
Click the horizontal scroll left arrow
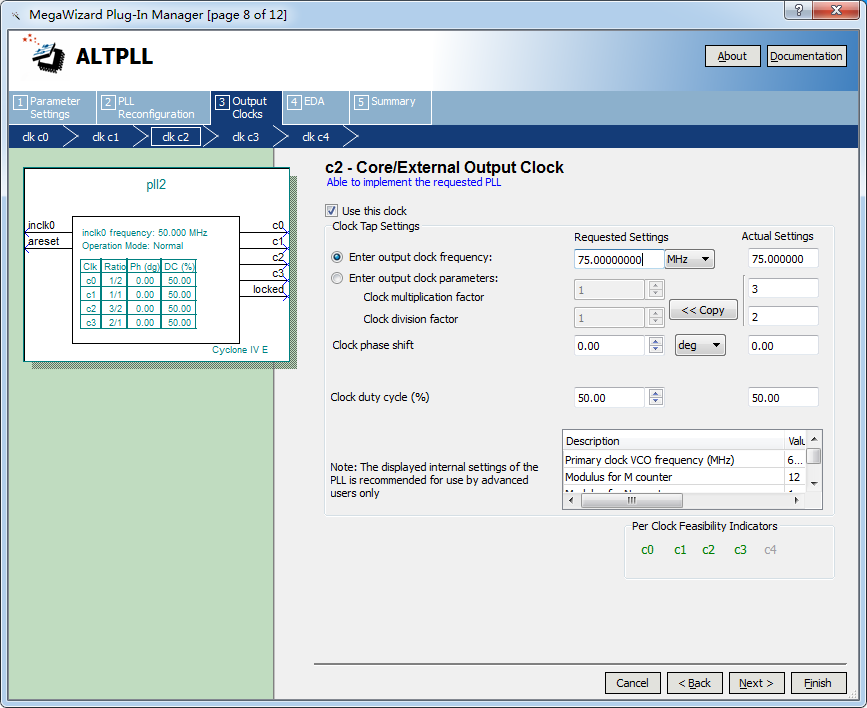point(571,500)
